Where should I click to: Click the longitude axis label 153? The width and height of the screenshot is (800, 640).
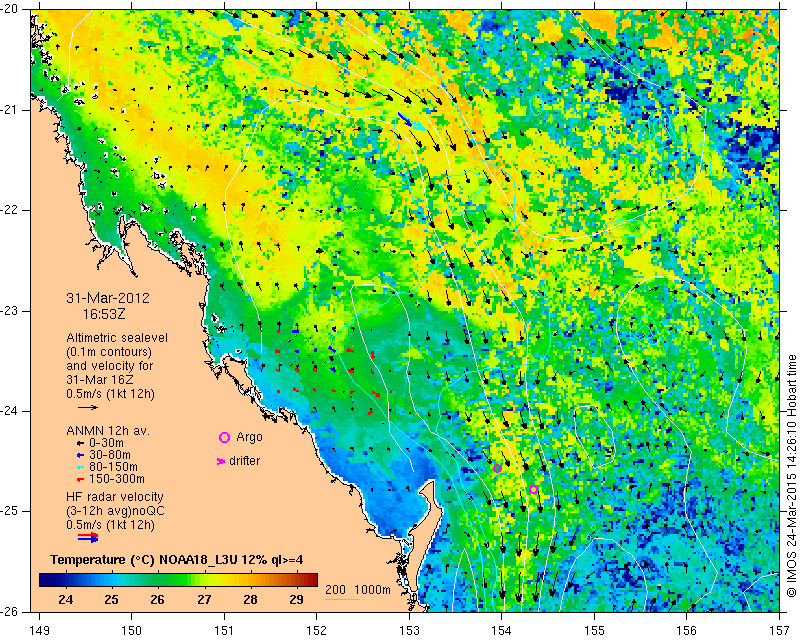[x=409, y=631]
